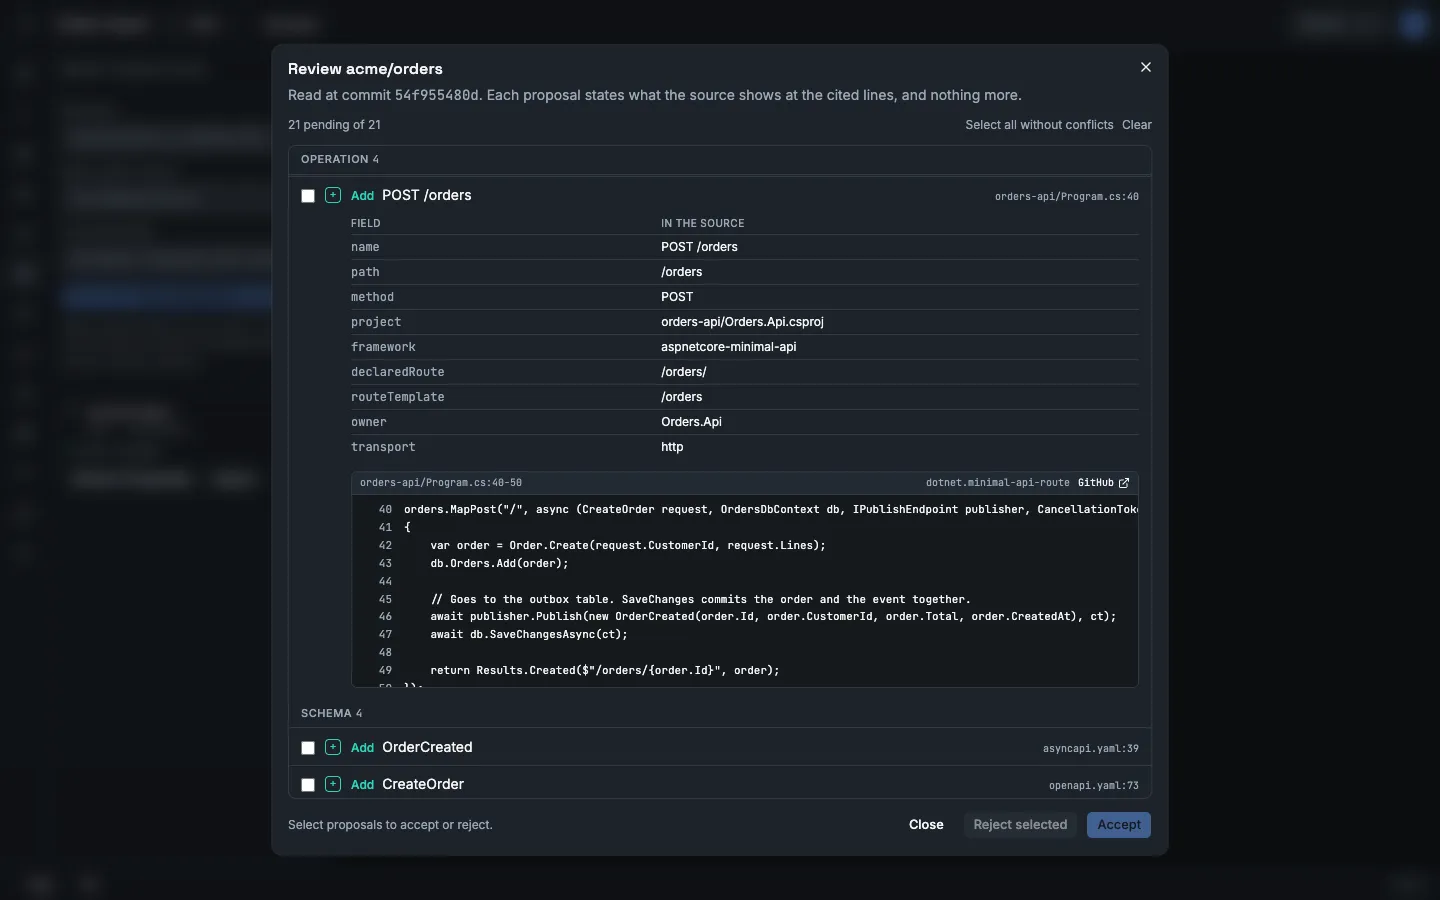Click the OPERATION 4 section header
The width and height of the screenshot is (1440, 900).
point(720,159)
